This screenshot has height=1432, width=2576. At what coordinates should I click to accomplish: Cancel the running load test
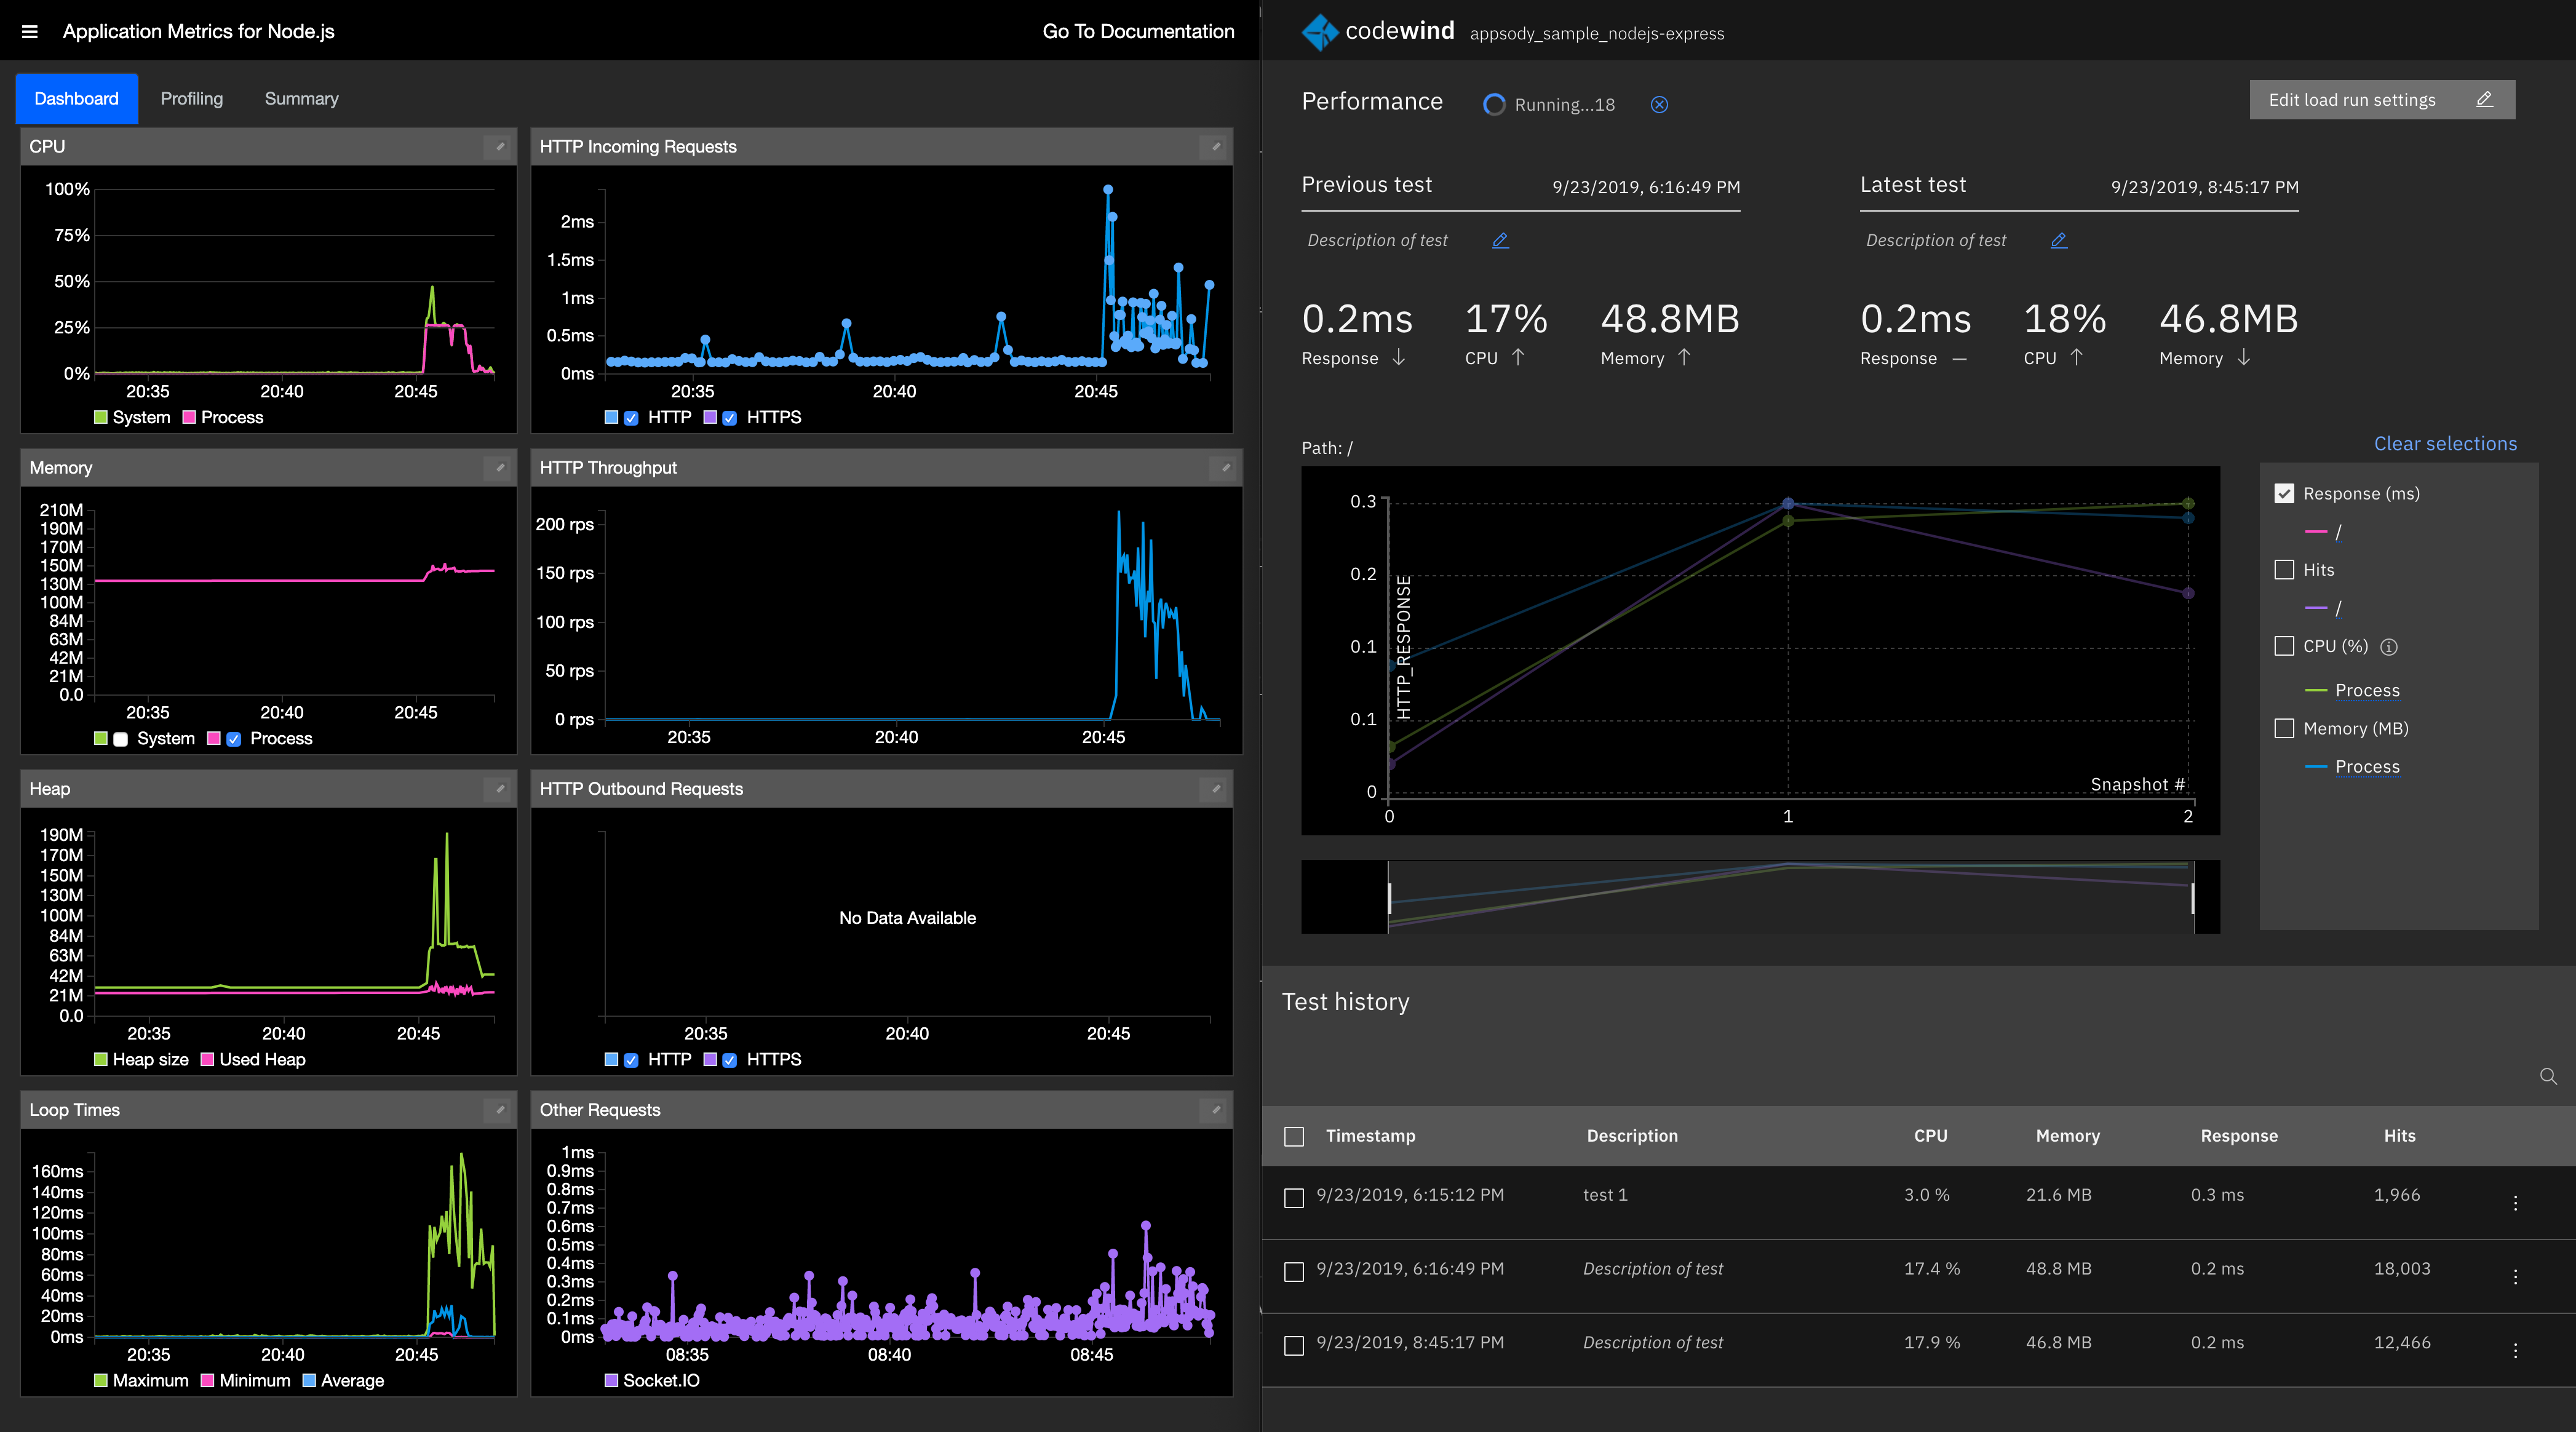tap(1659, 105)
